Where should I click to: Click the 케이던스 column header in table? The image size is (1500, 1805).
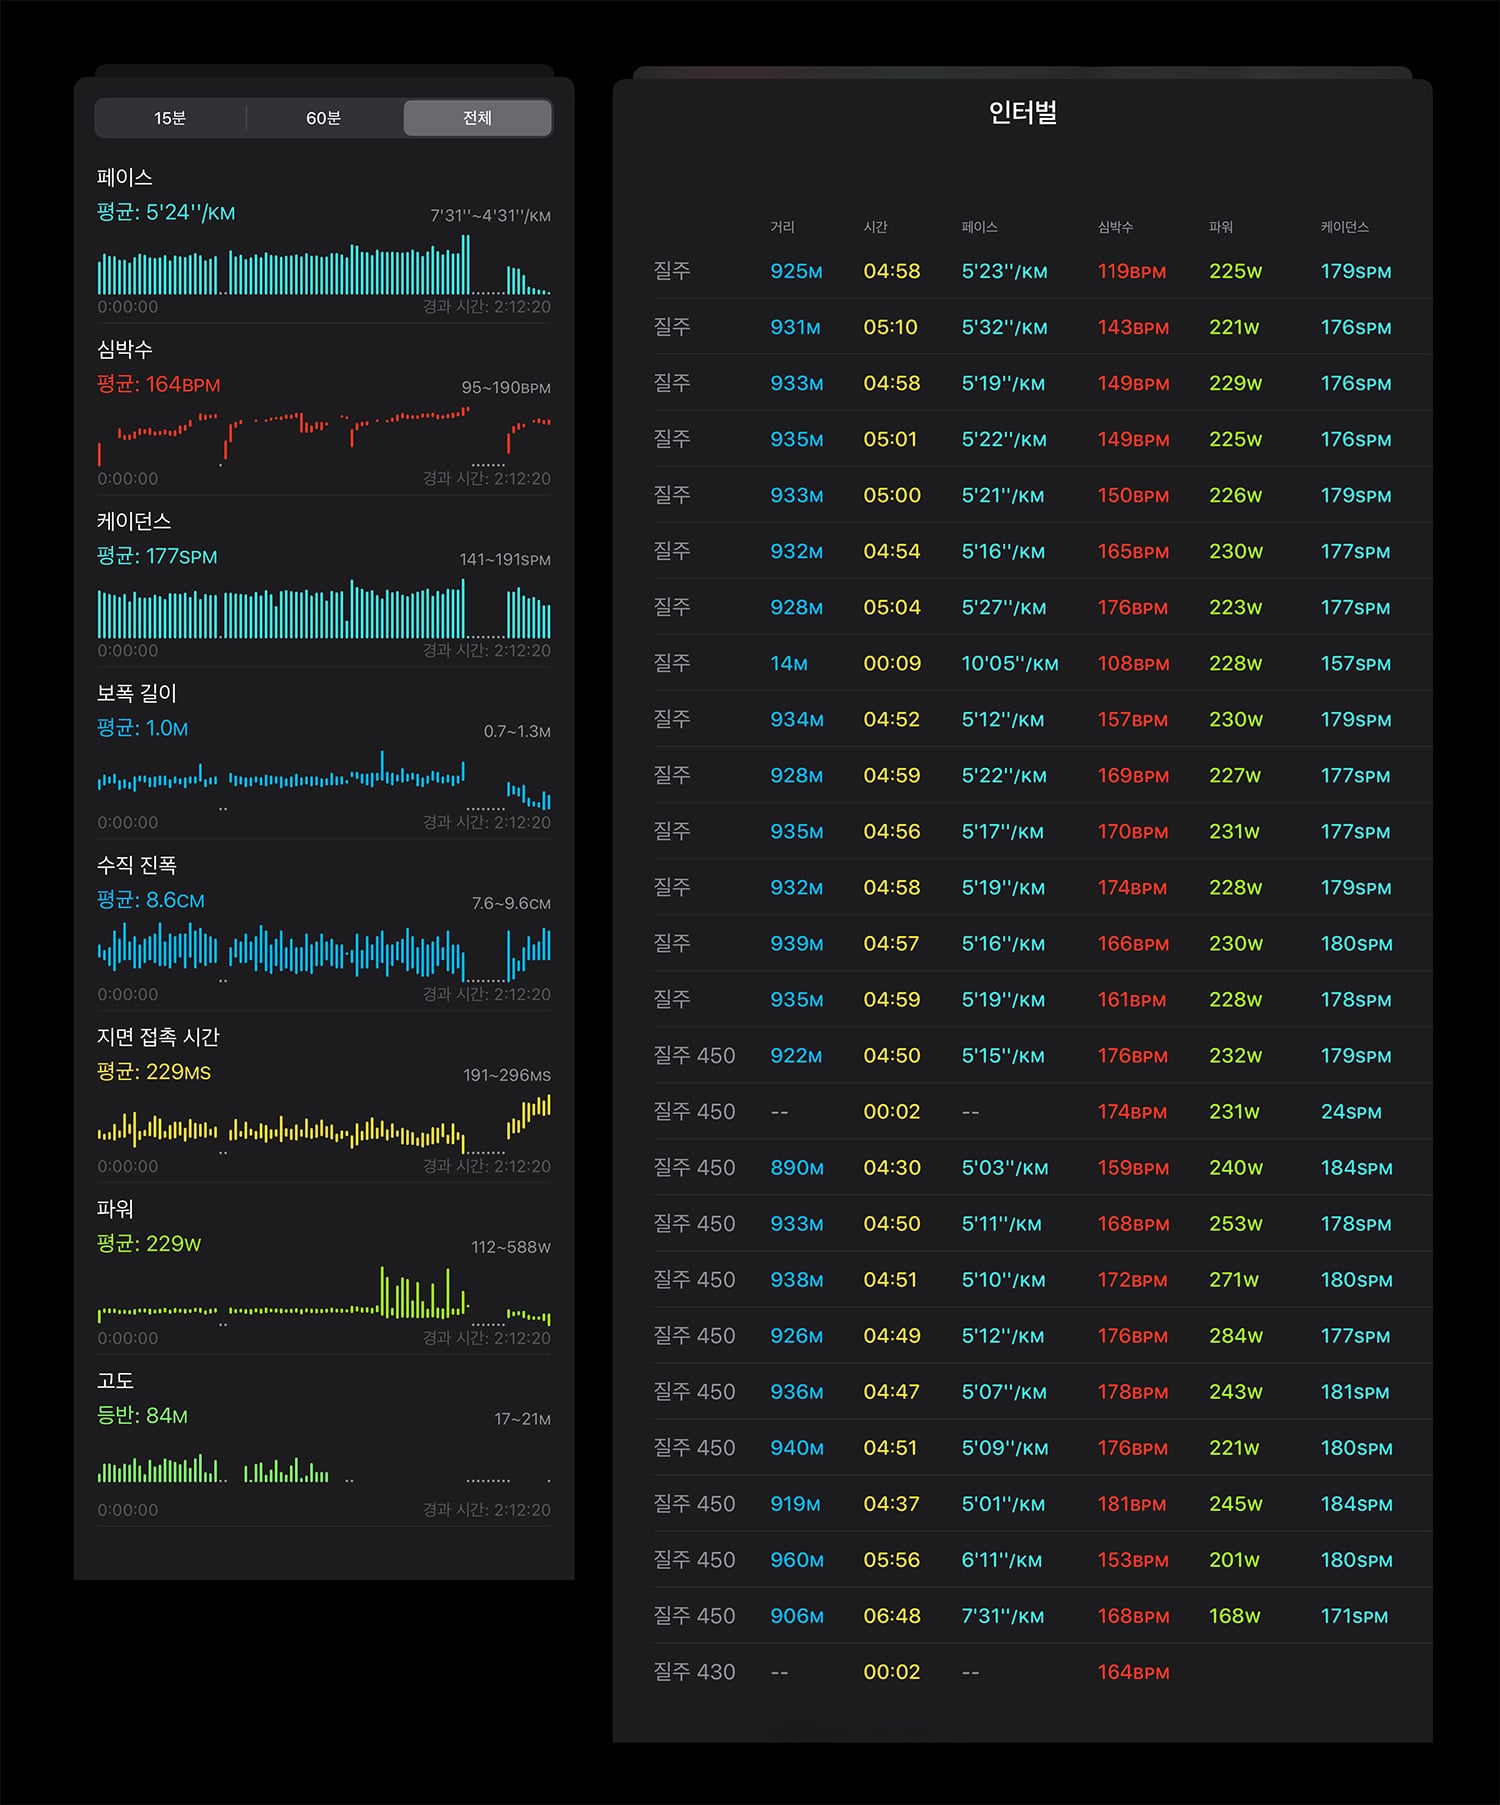[x=1344, y=227]
